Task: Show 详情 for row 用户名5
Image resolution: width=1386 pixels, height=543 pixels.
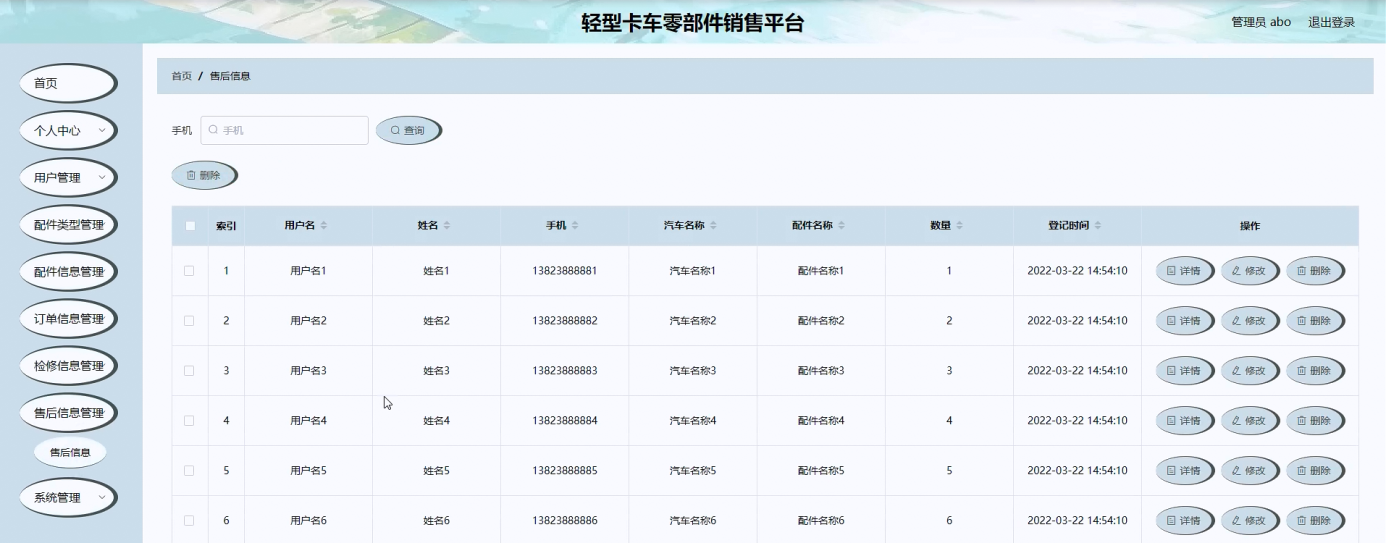Action: pyautogui.click(x=1184, y=471)
